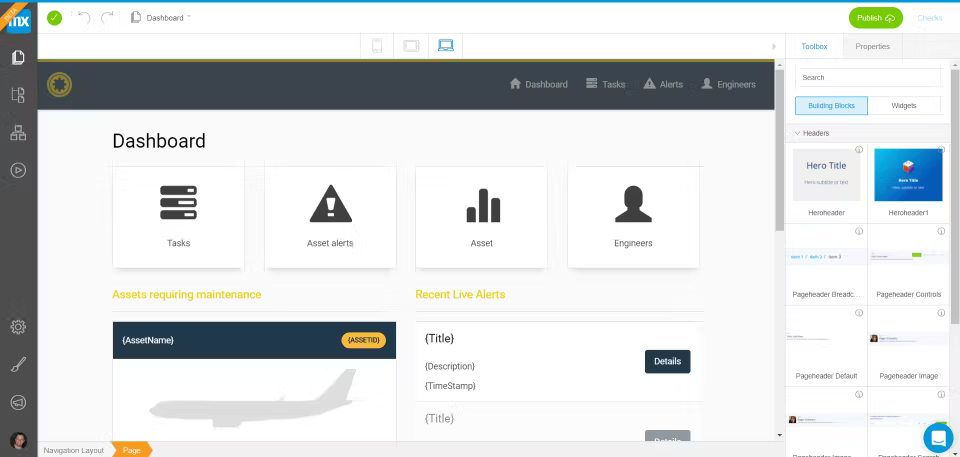Select the Dashboard page title
The width and height of the screenshot is (960, 457).
[159, 141]
